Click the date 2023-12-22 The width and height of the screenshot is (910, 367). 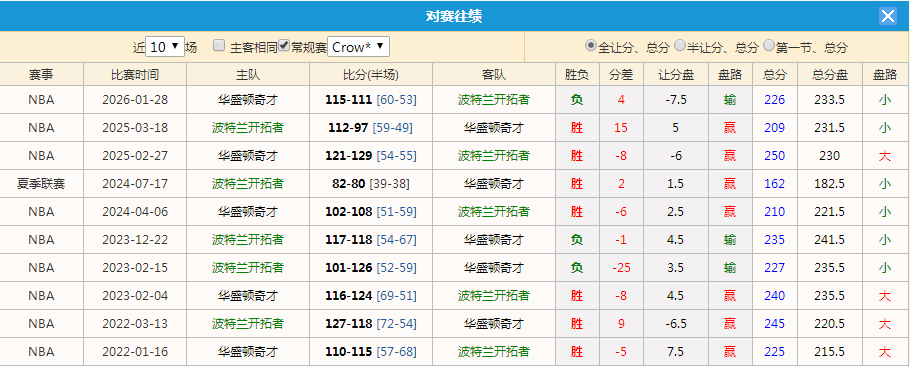(x=135, y=240)
